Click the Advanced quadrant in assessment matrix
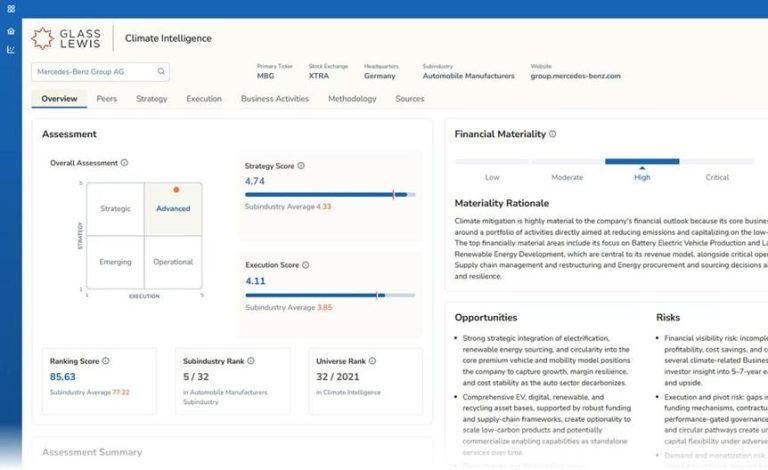 tap(173, 209)
